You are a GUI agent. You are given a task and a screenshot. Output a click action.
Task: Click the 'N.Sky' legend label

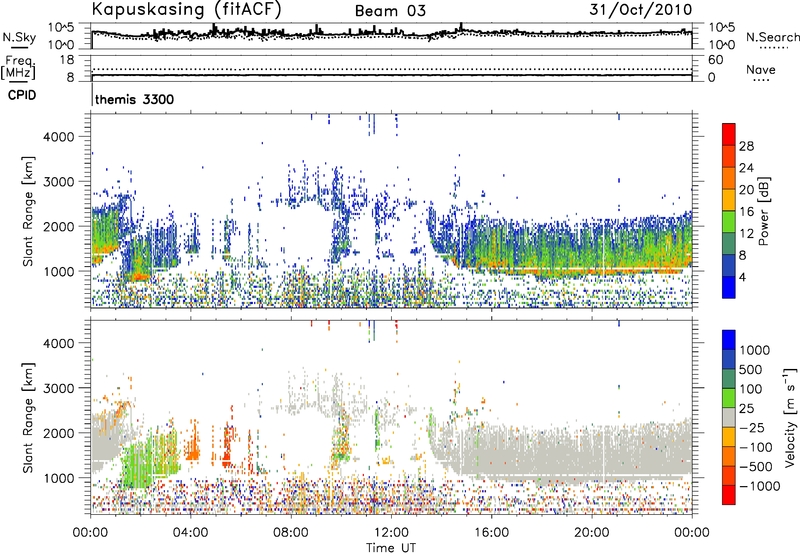[x=19, y=37]
